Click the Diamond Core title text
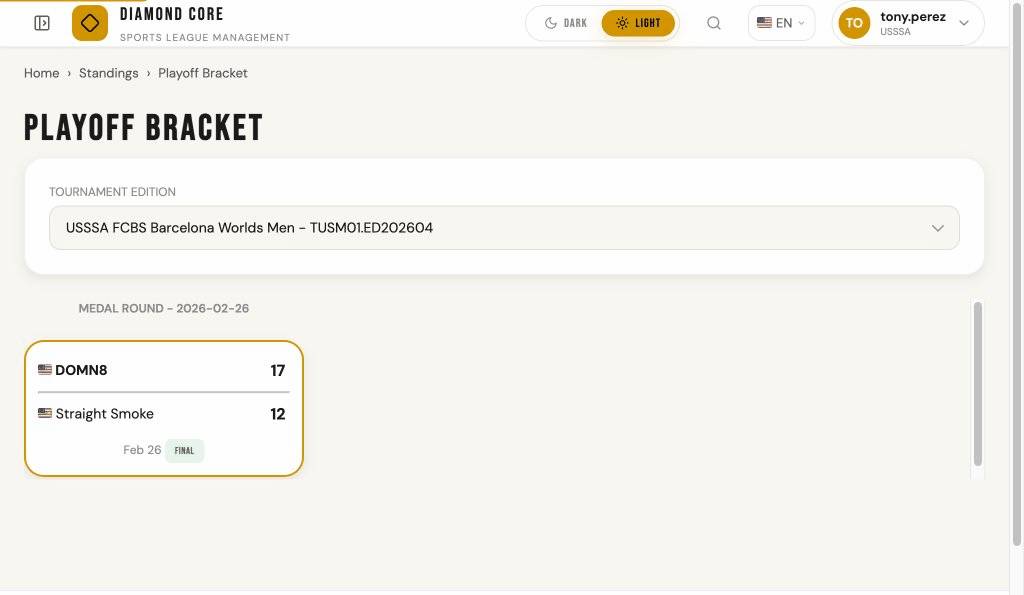The image size is (1024, 595). pos(172,14)
